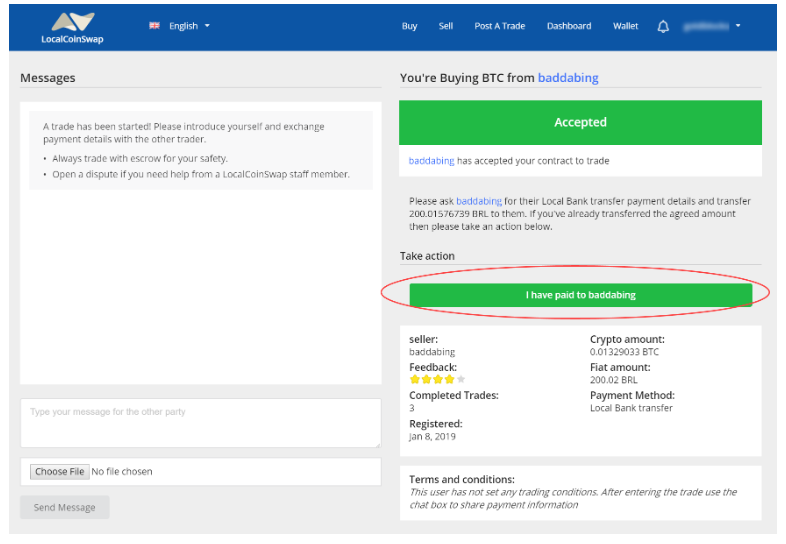Open the notifications bell
The height and width of the screenshot is (544, 786).
click(x=663, y=26)
